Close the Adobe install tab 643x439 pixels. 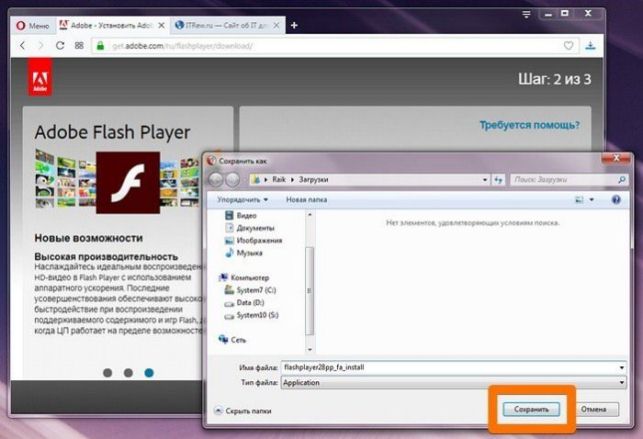click(x=162, y=25)
